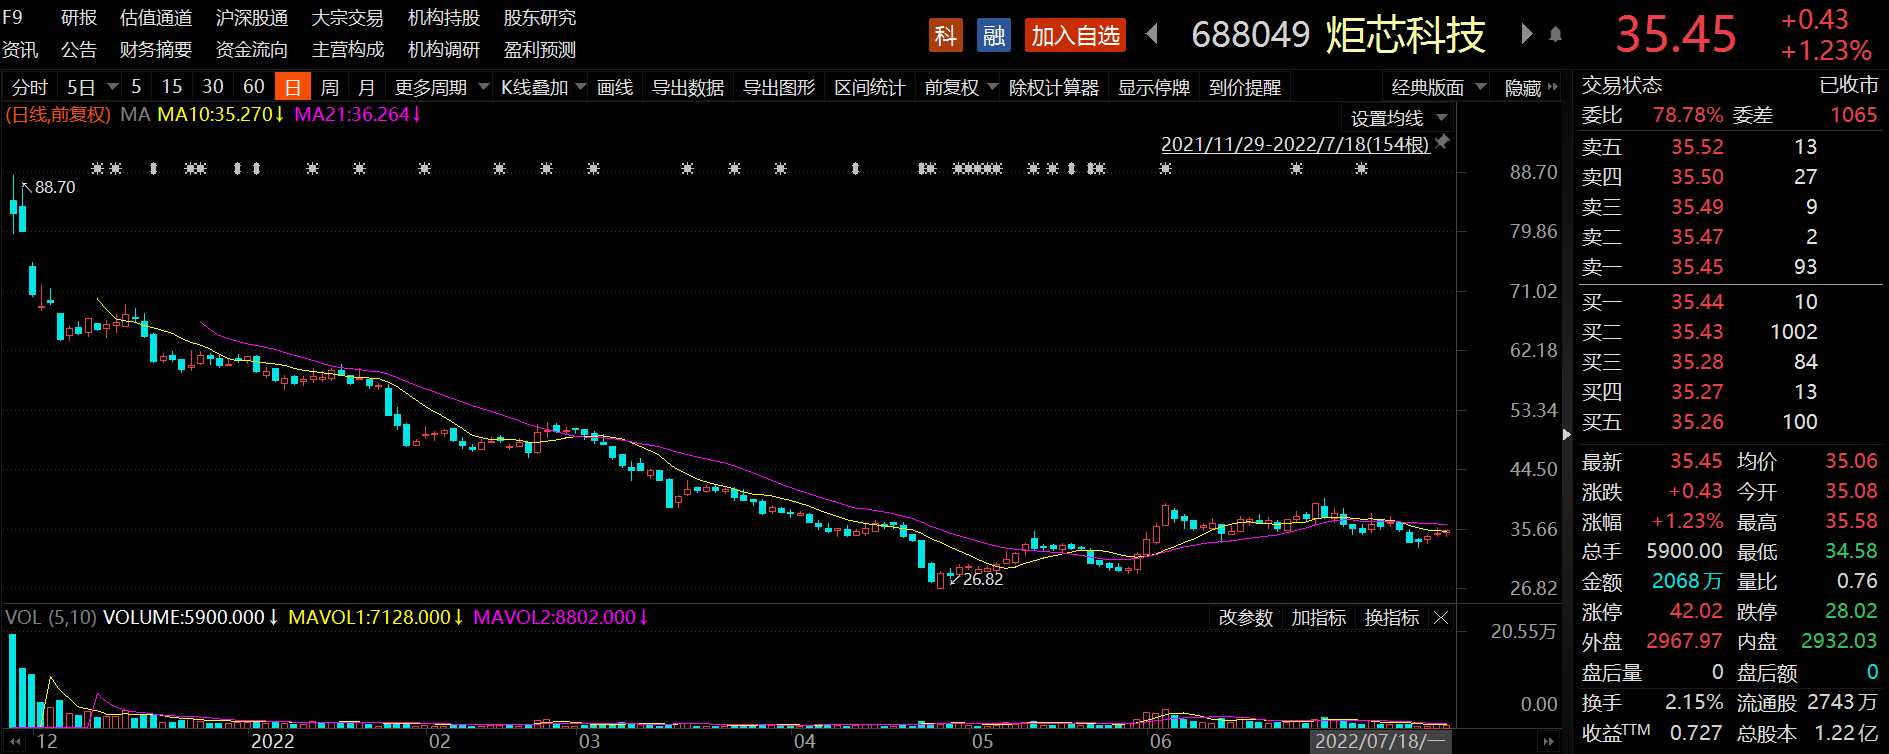This screenshot has height=754, width=1889.
Task: Open the 设置均线 moving average dropdown
Action: pyautogui.click(x=1398, y=118)
